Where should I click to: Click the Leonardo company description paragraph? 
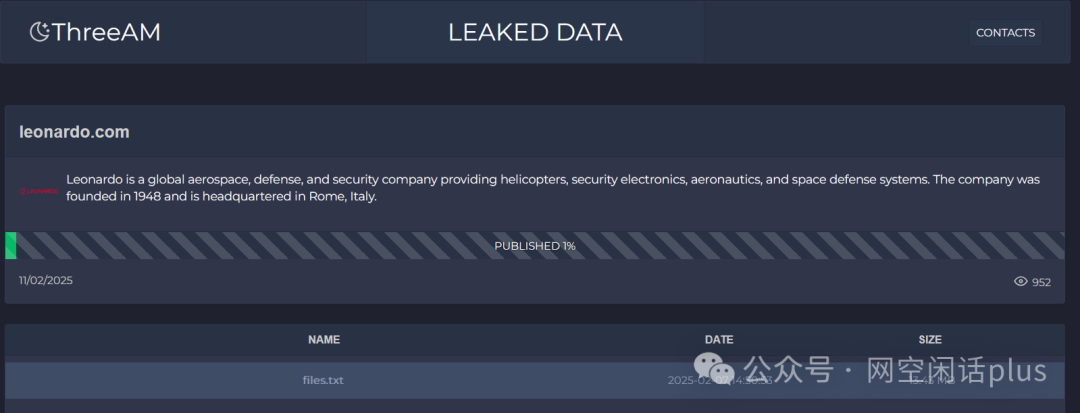click(553, 188)
